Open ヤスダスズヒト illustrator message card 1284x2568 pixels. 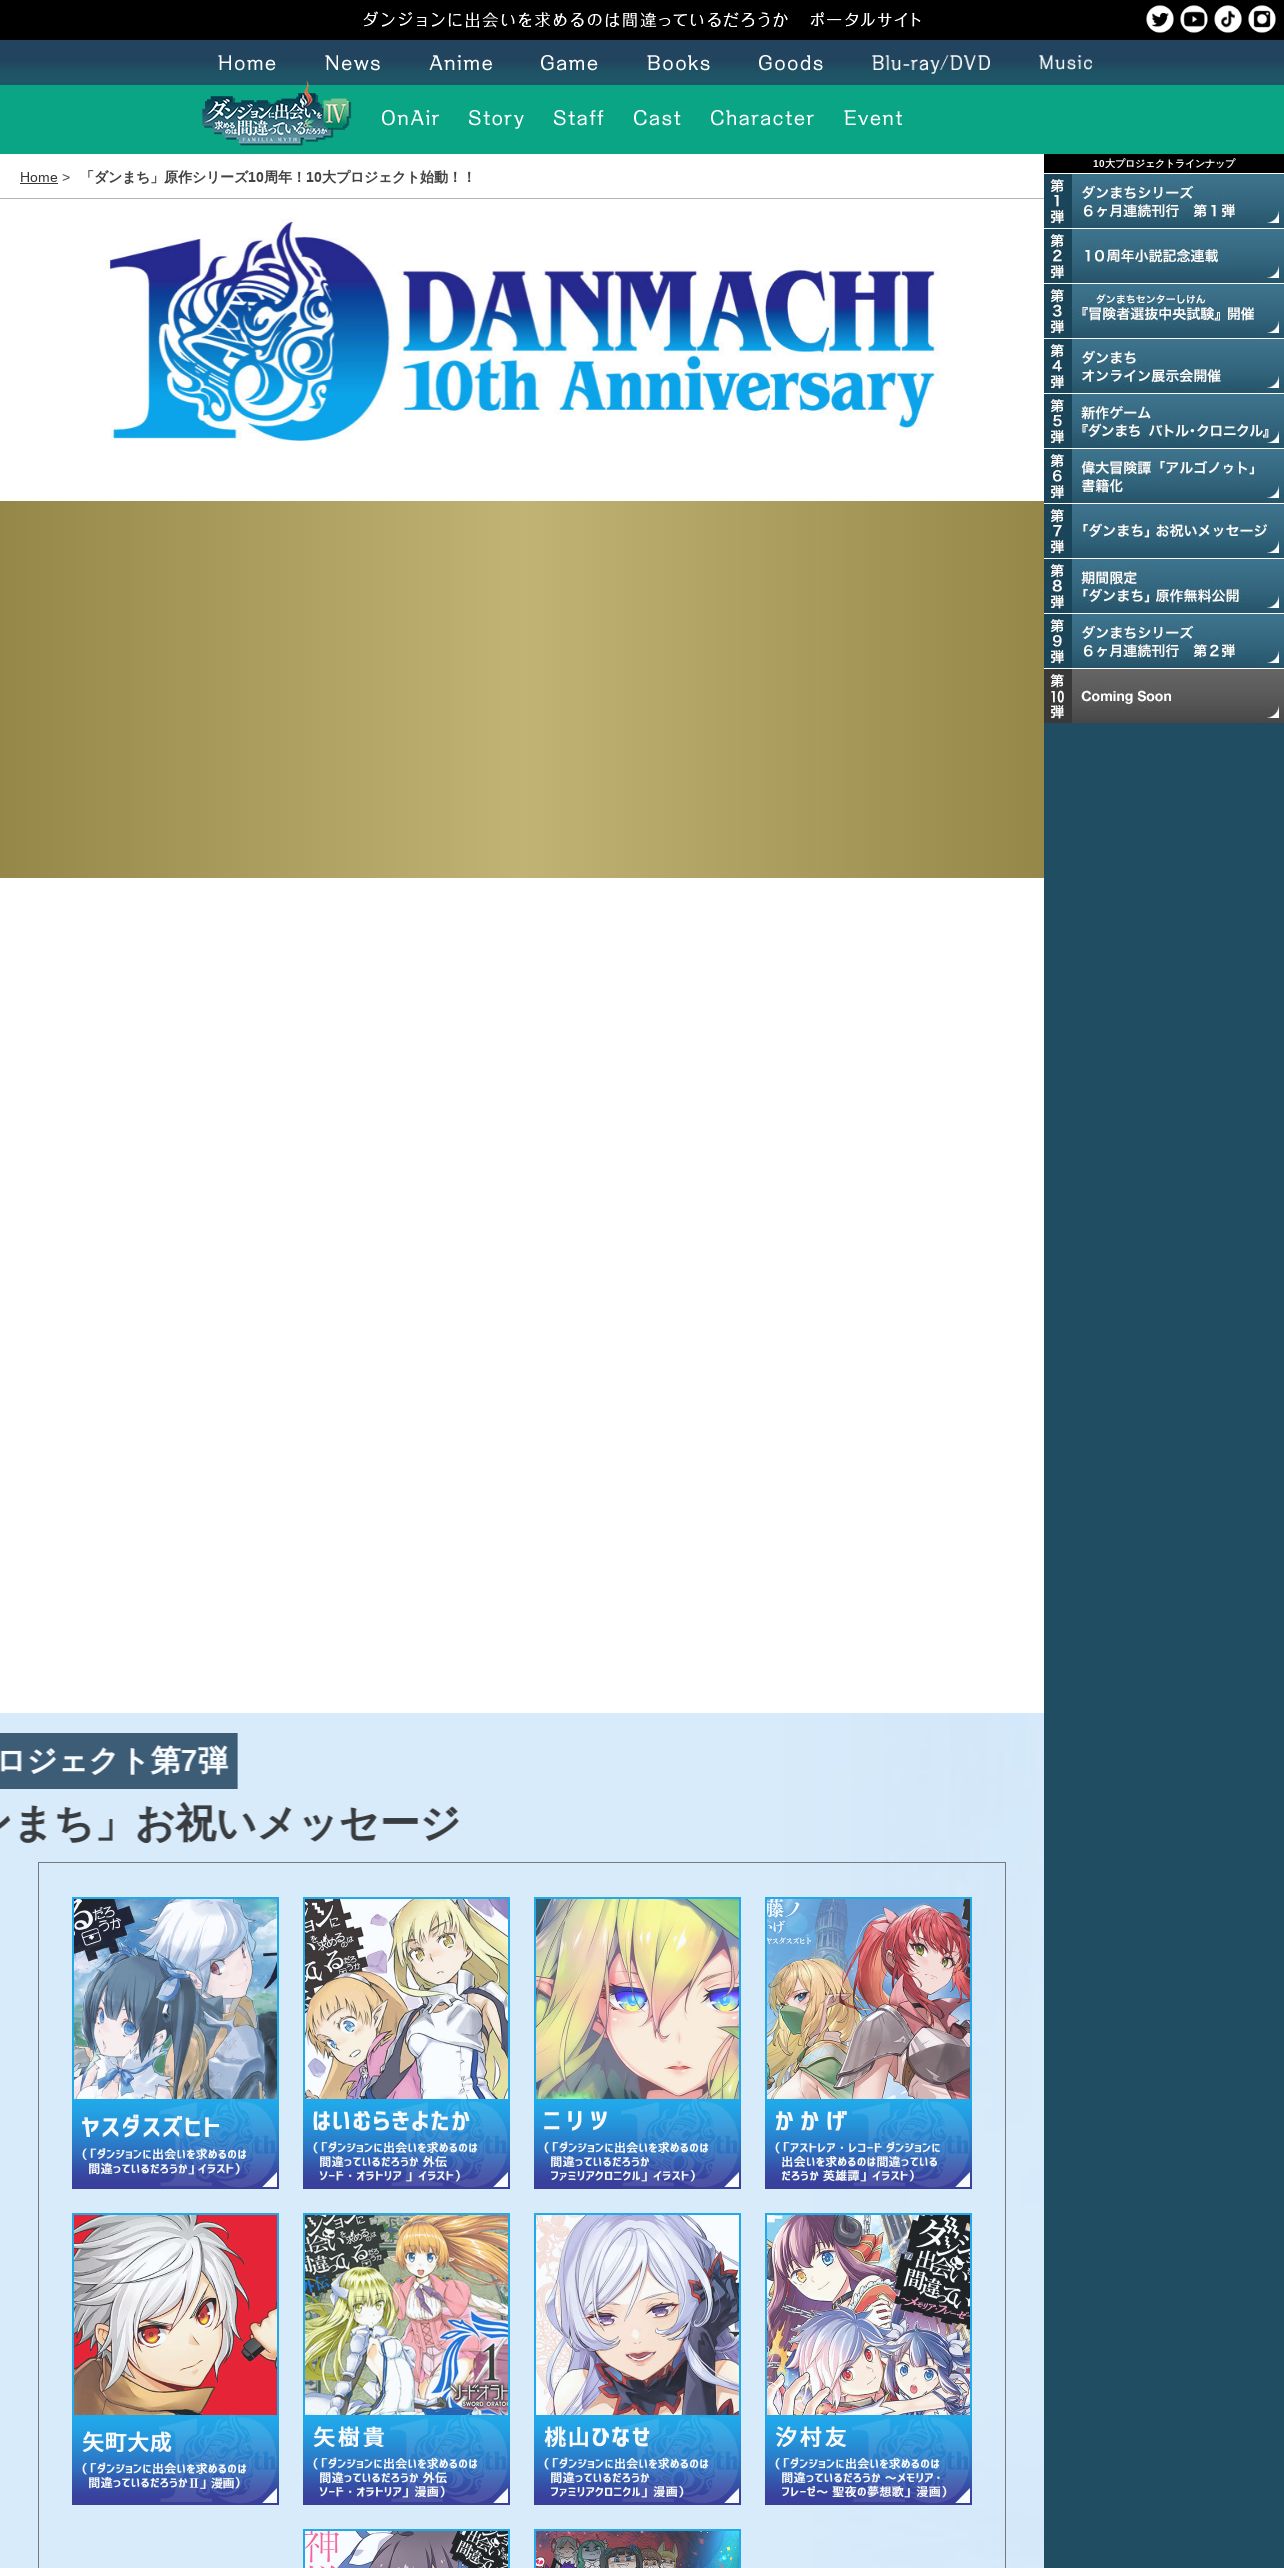(x=175, y=2042)
